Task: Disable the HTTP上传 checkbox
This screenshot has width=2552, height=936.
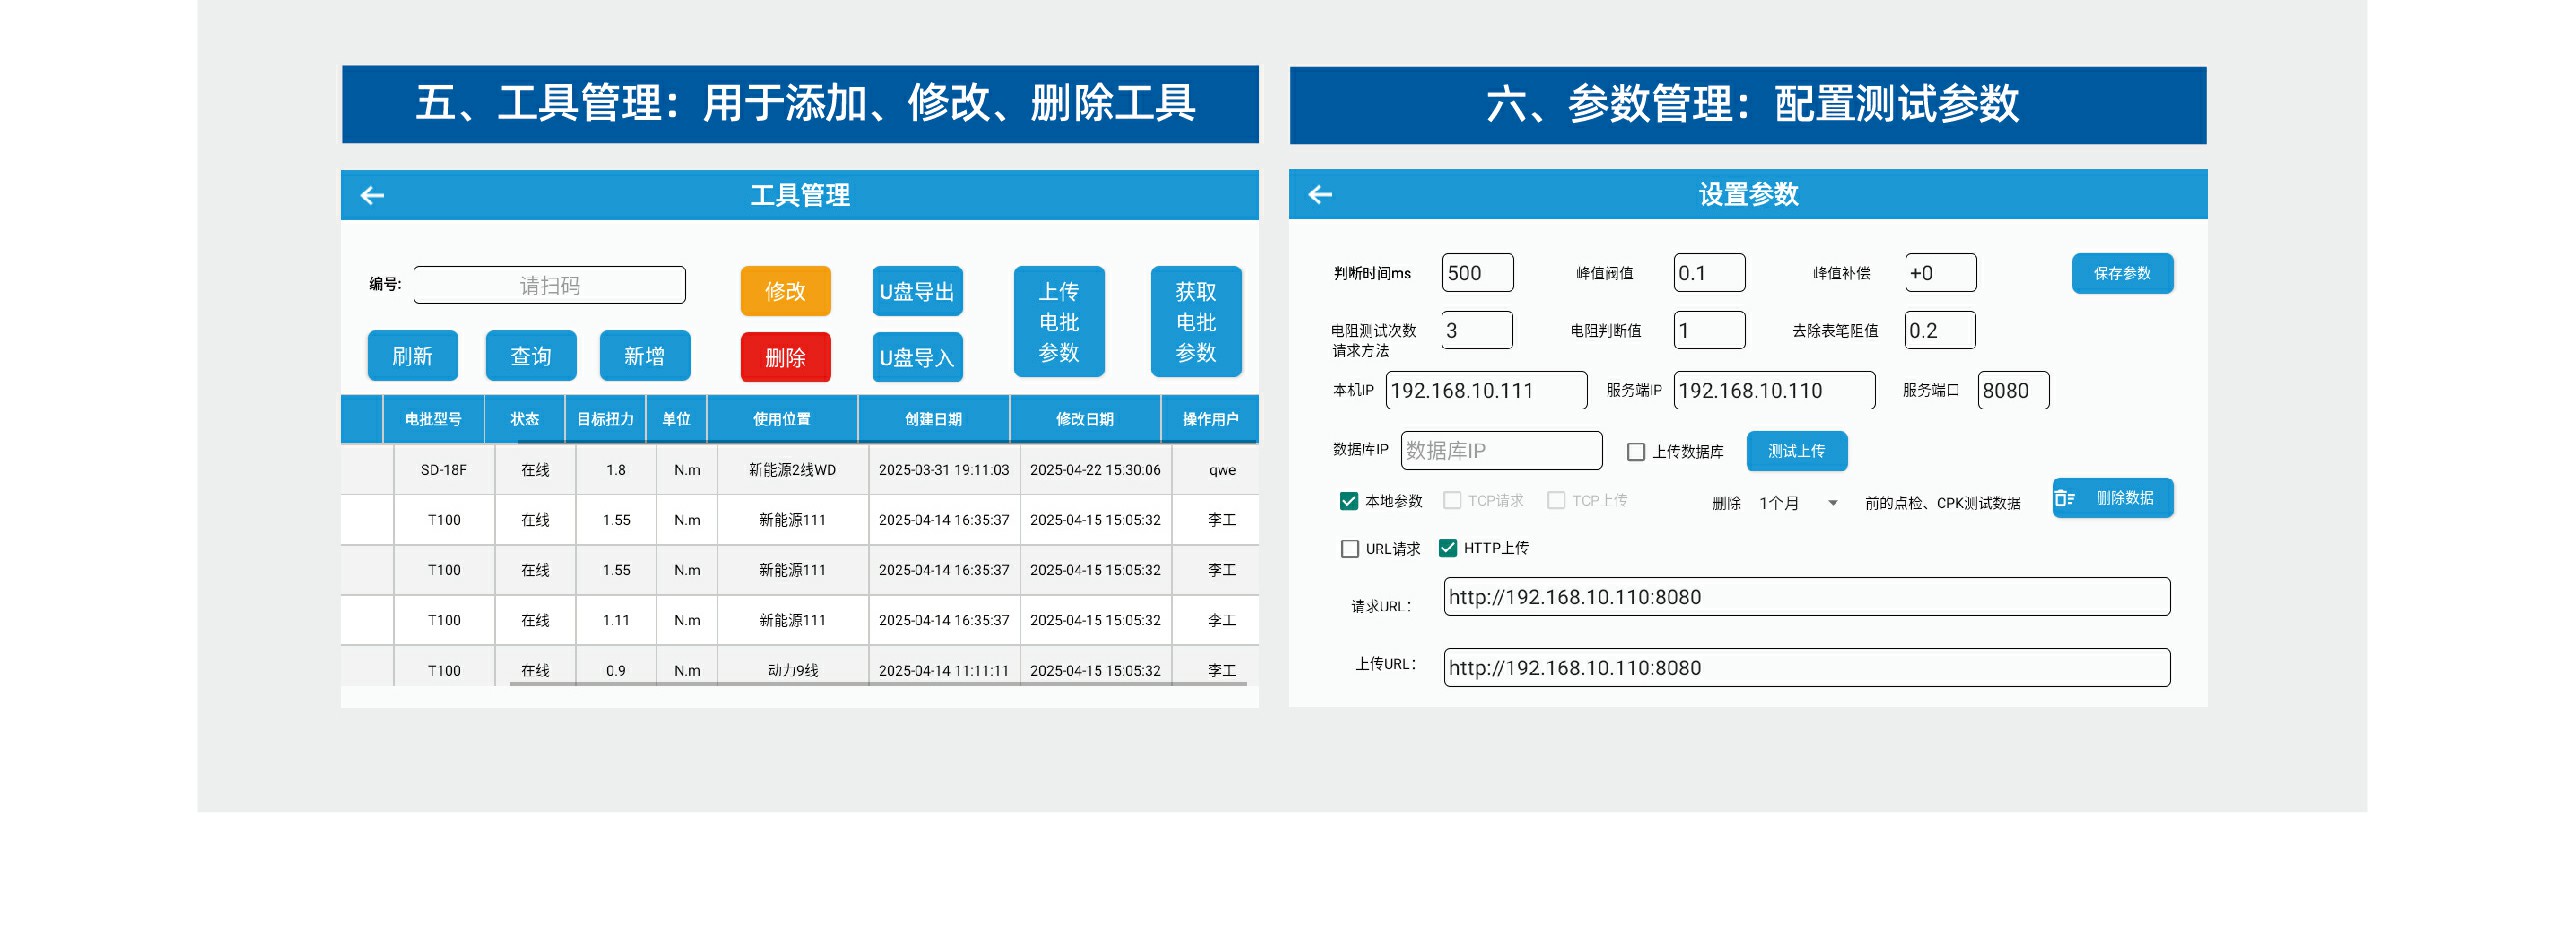Action: [x=1448, y=548]
